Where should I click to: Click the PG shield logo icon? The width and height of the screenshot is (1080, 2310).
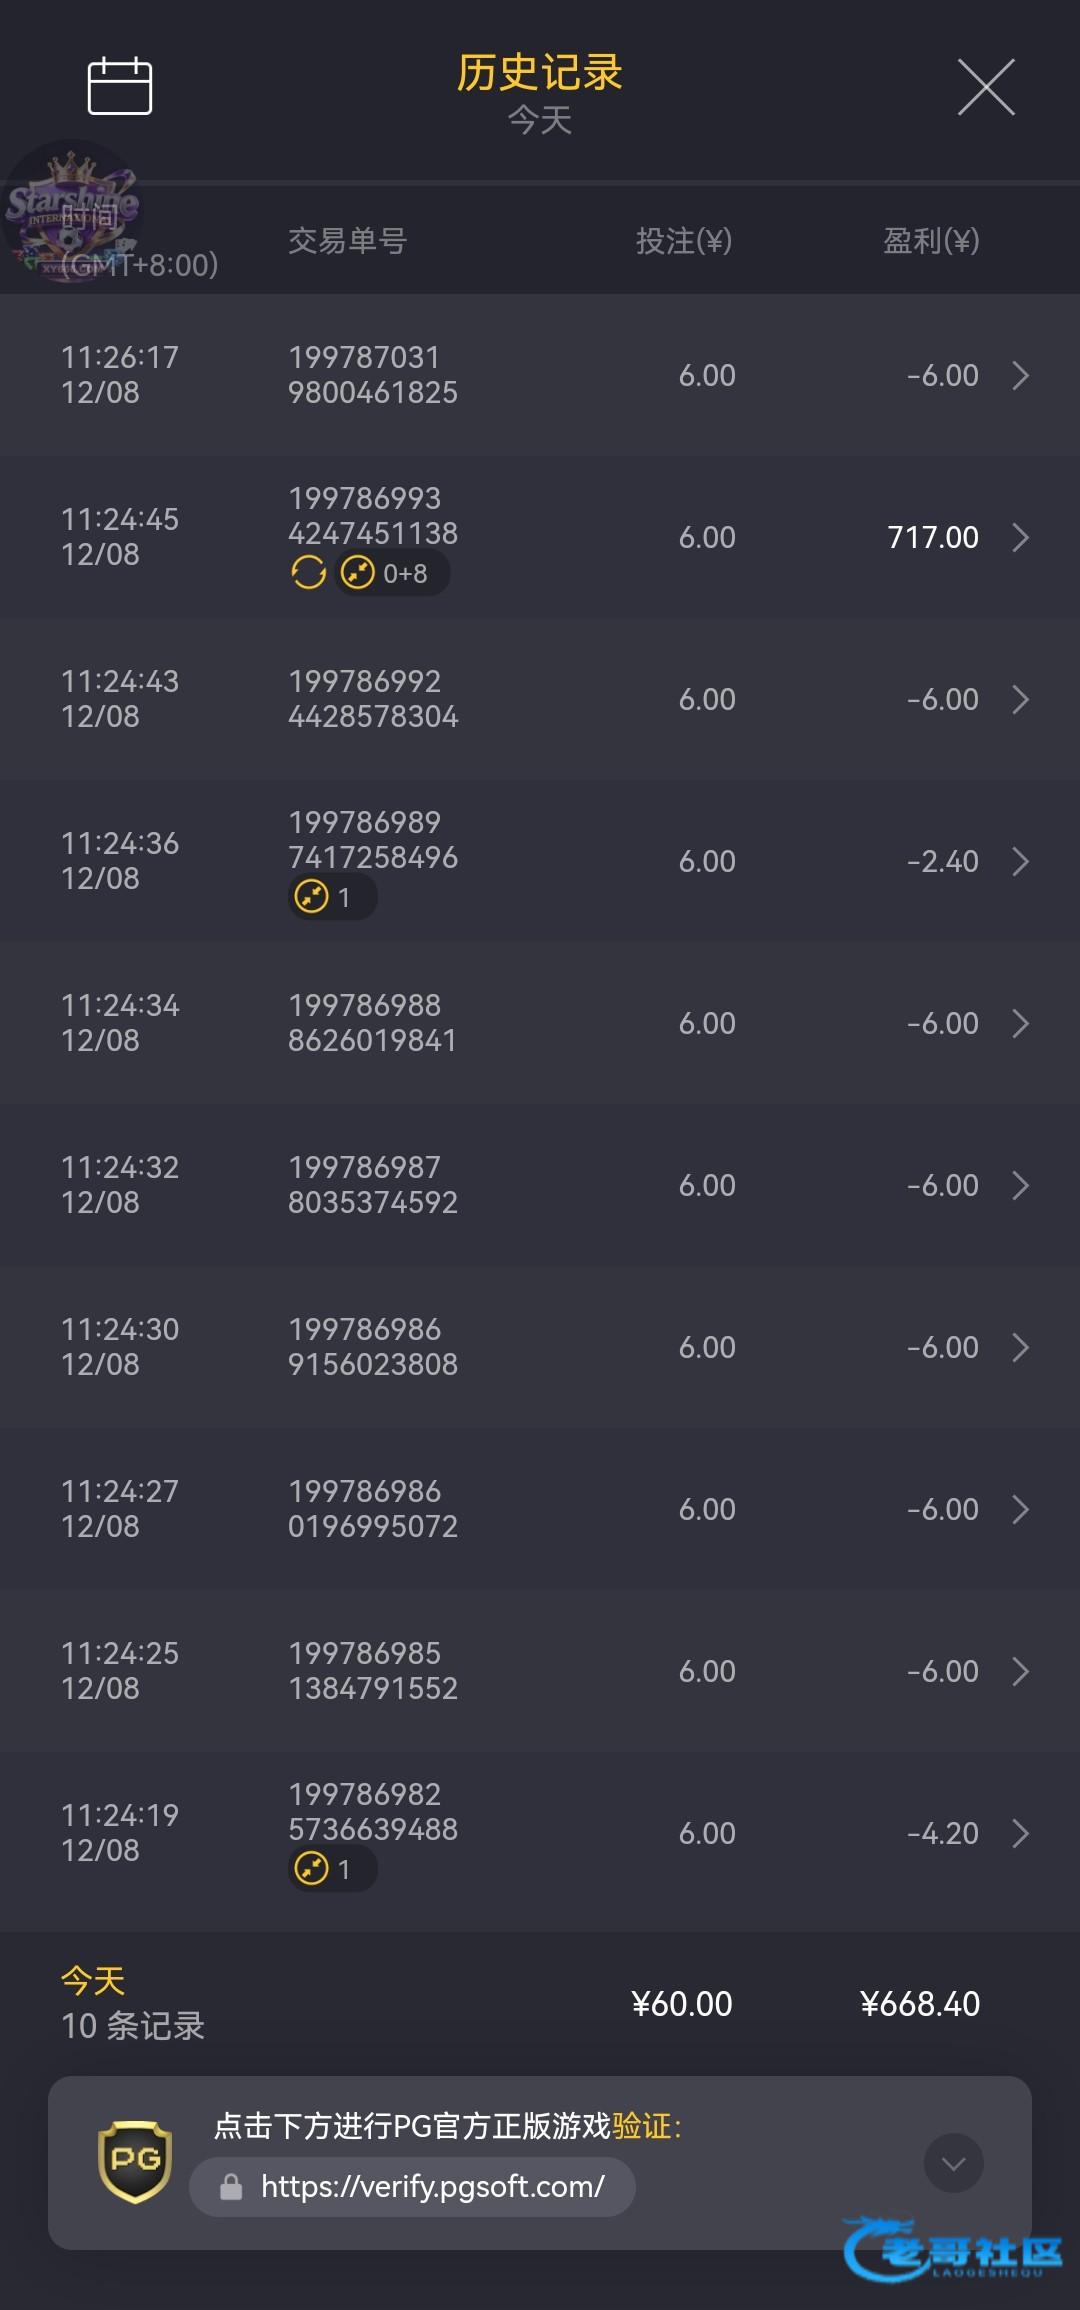(135, 2161)
